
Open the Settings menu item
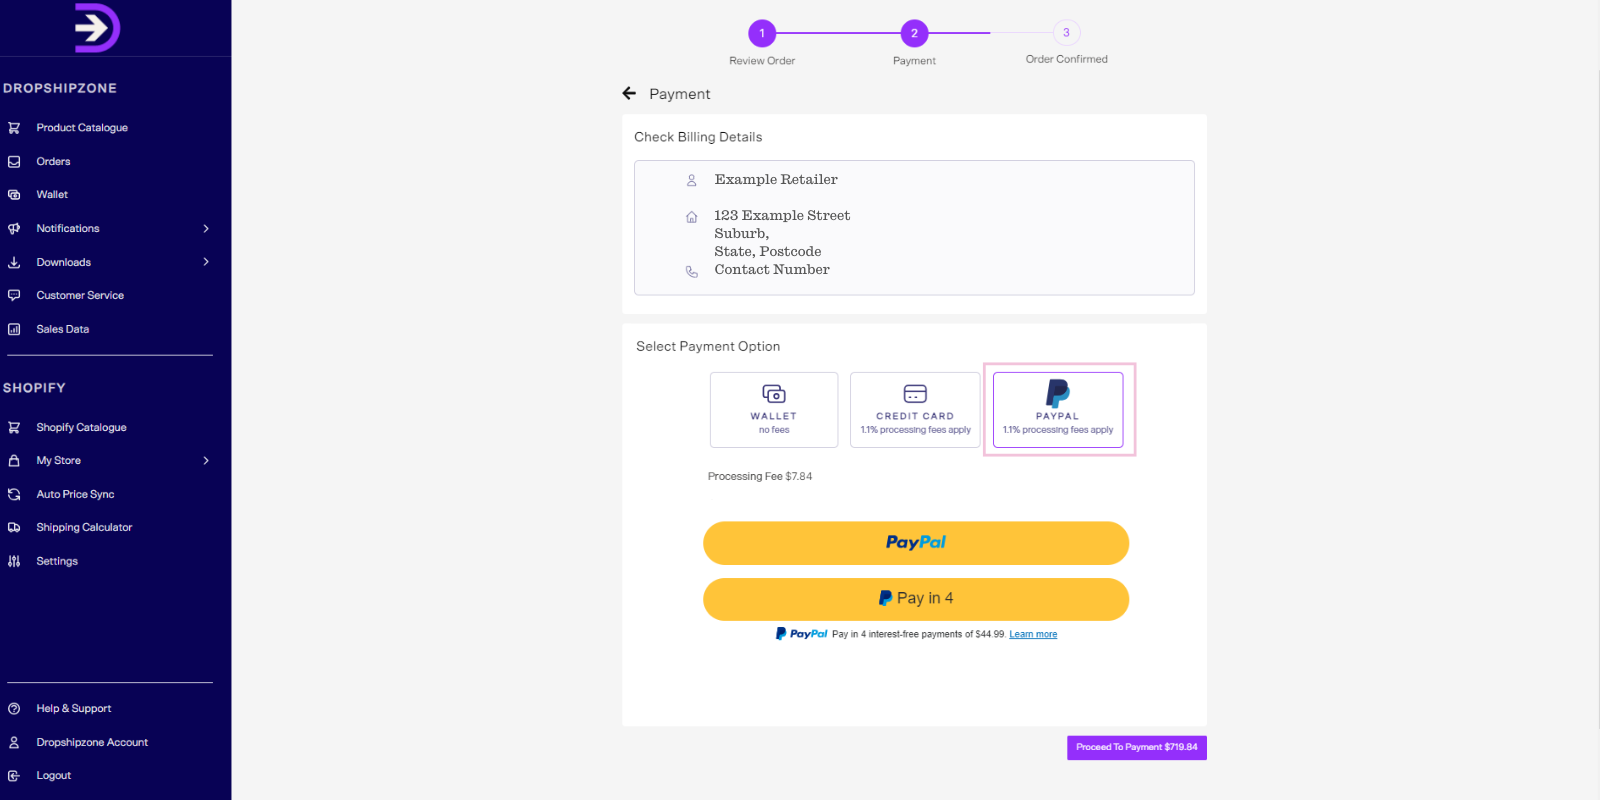(x=57, y=561)
